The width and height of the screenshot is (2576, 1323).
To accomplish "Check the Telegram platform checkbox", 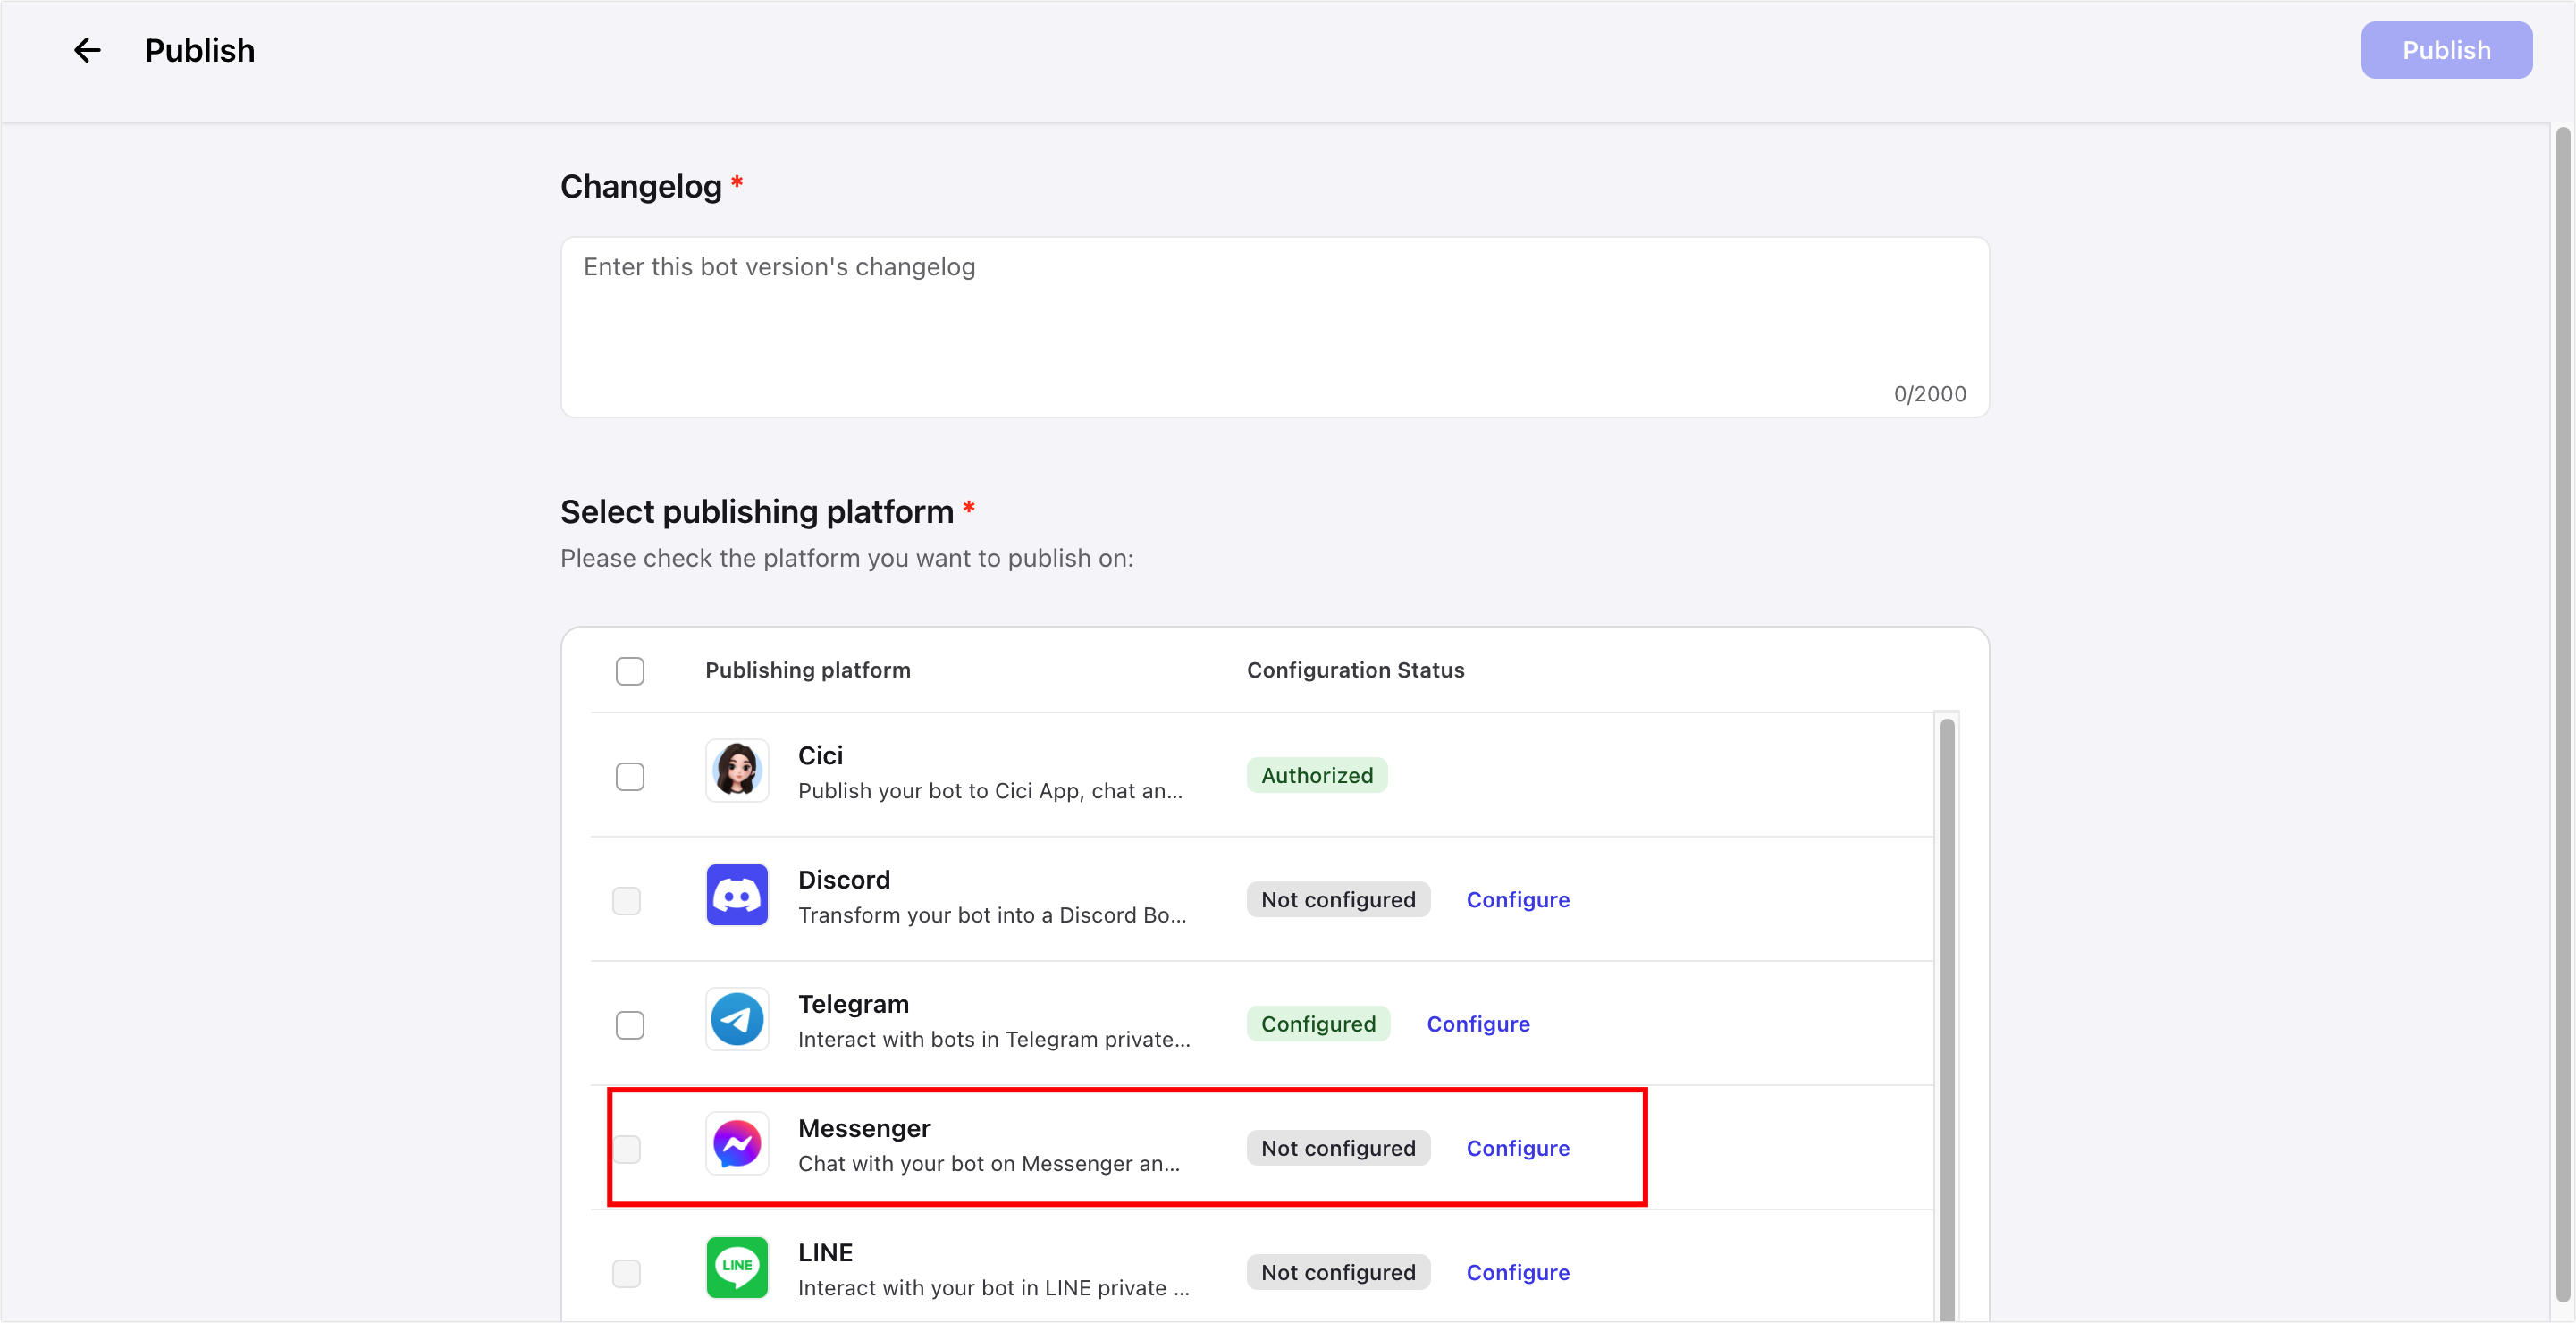I will (630, 1025).
